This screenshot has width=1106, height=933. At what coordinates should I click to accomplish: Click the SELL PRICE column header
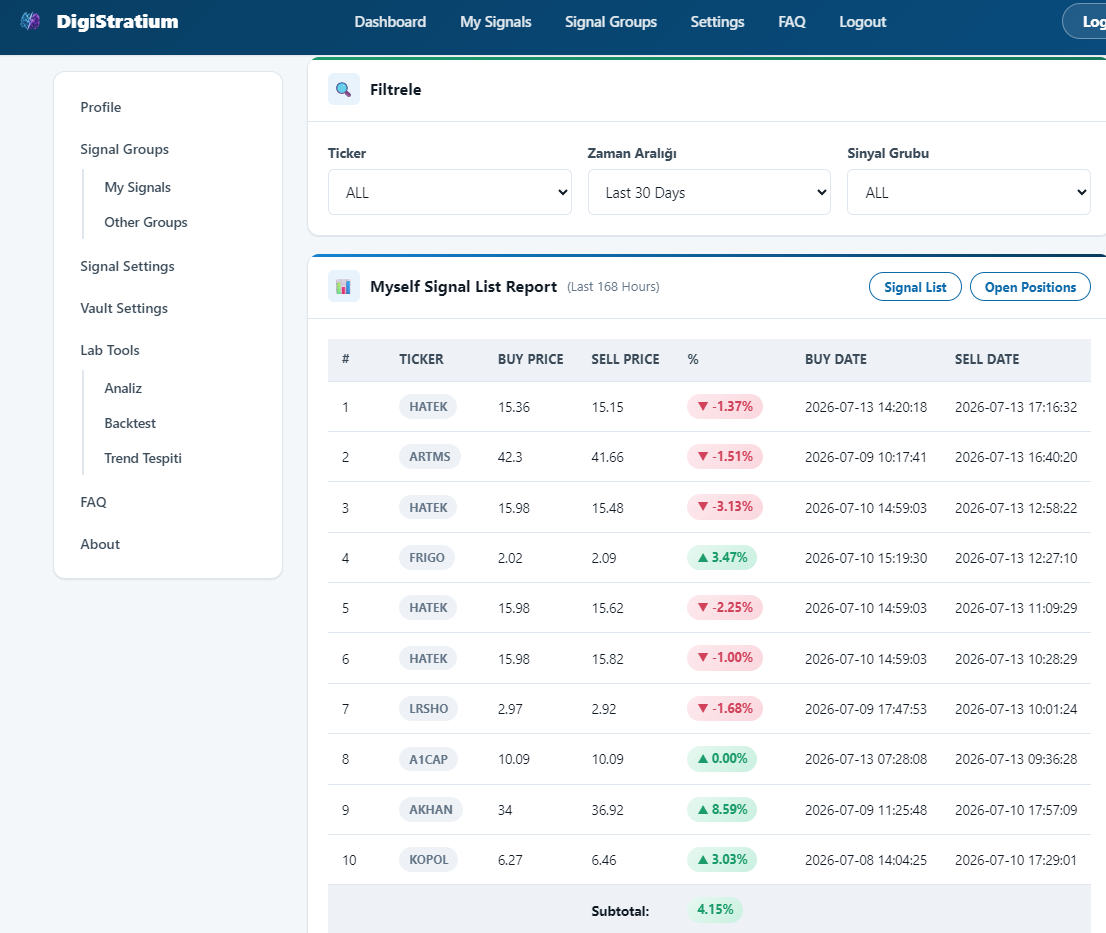click(625, 359)
